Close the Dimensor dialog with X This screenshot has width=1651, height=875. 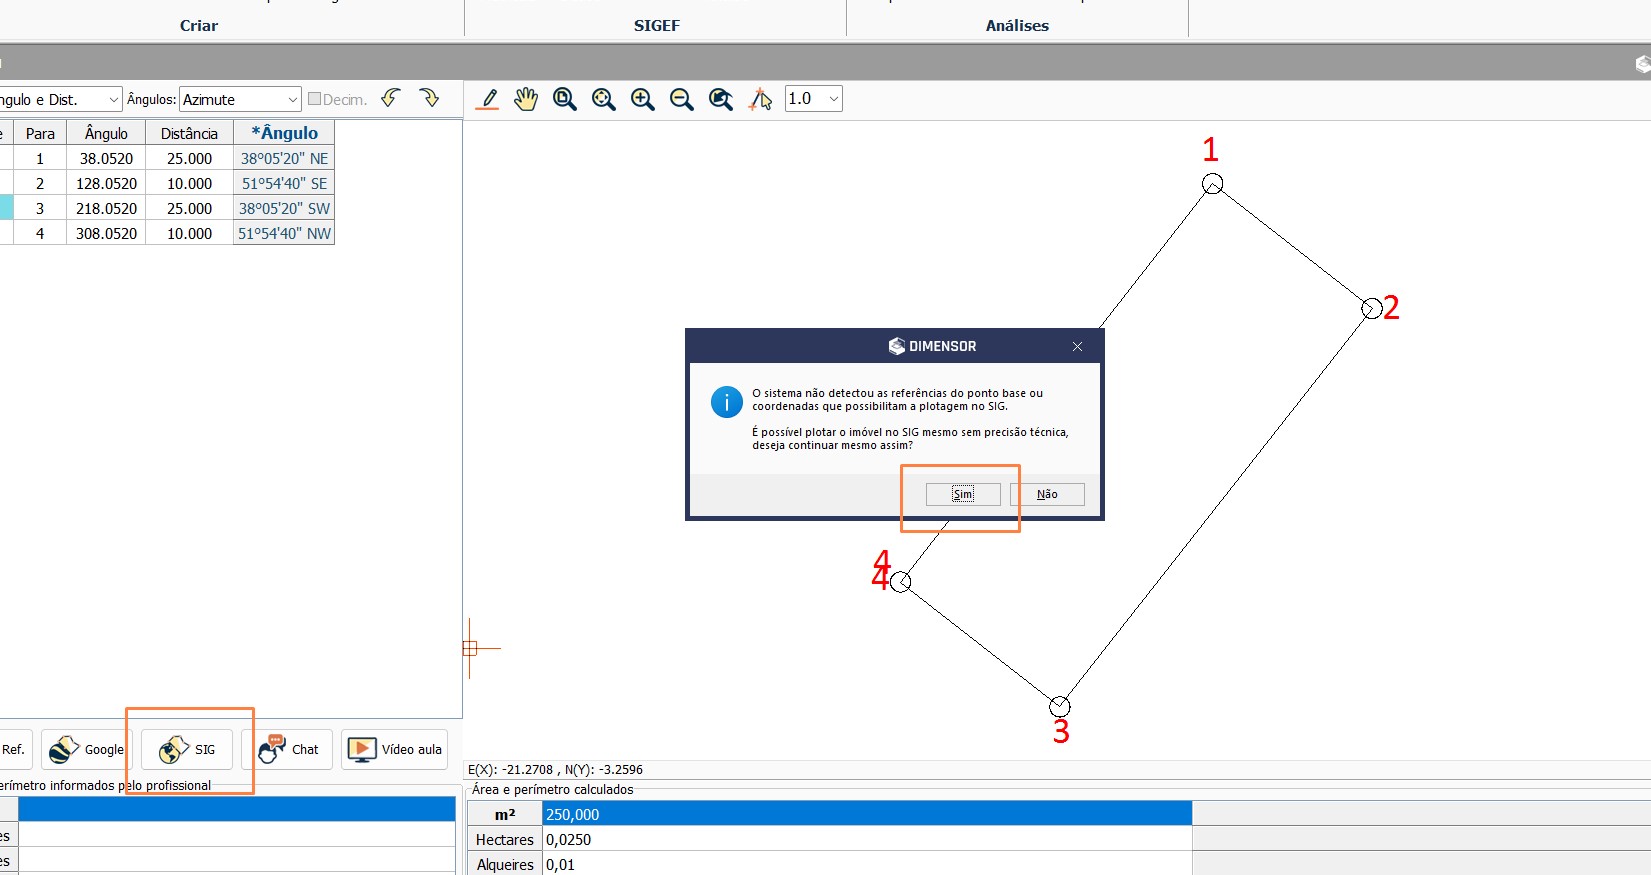tap(1077, 346)
